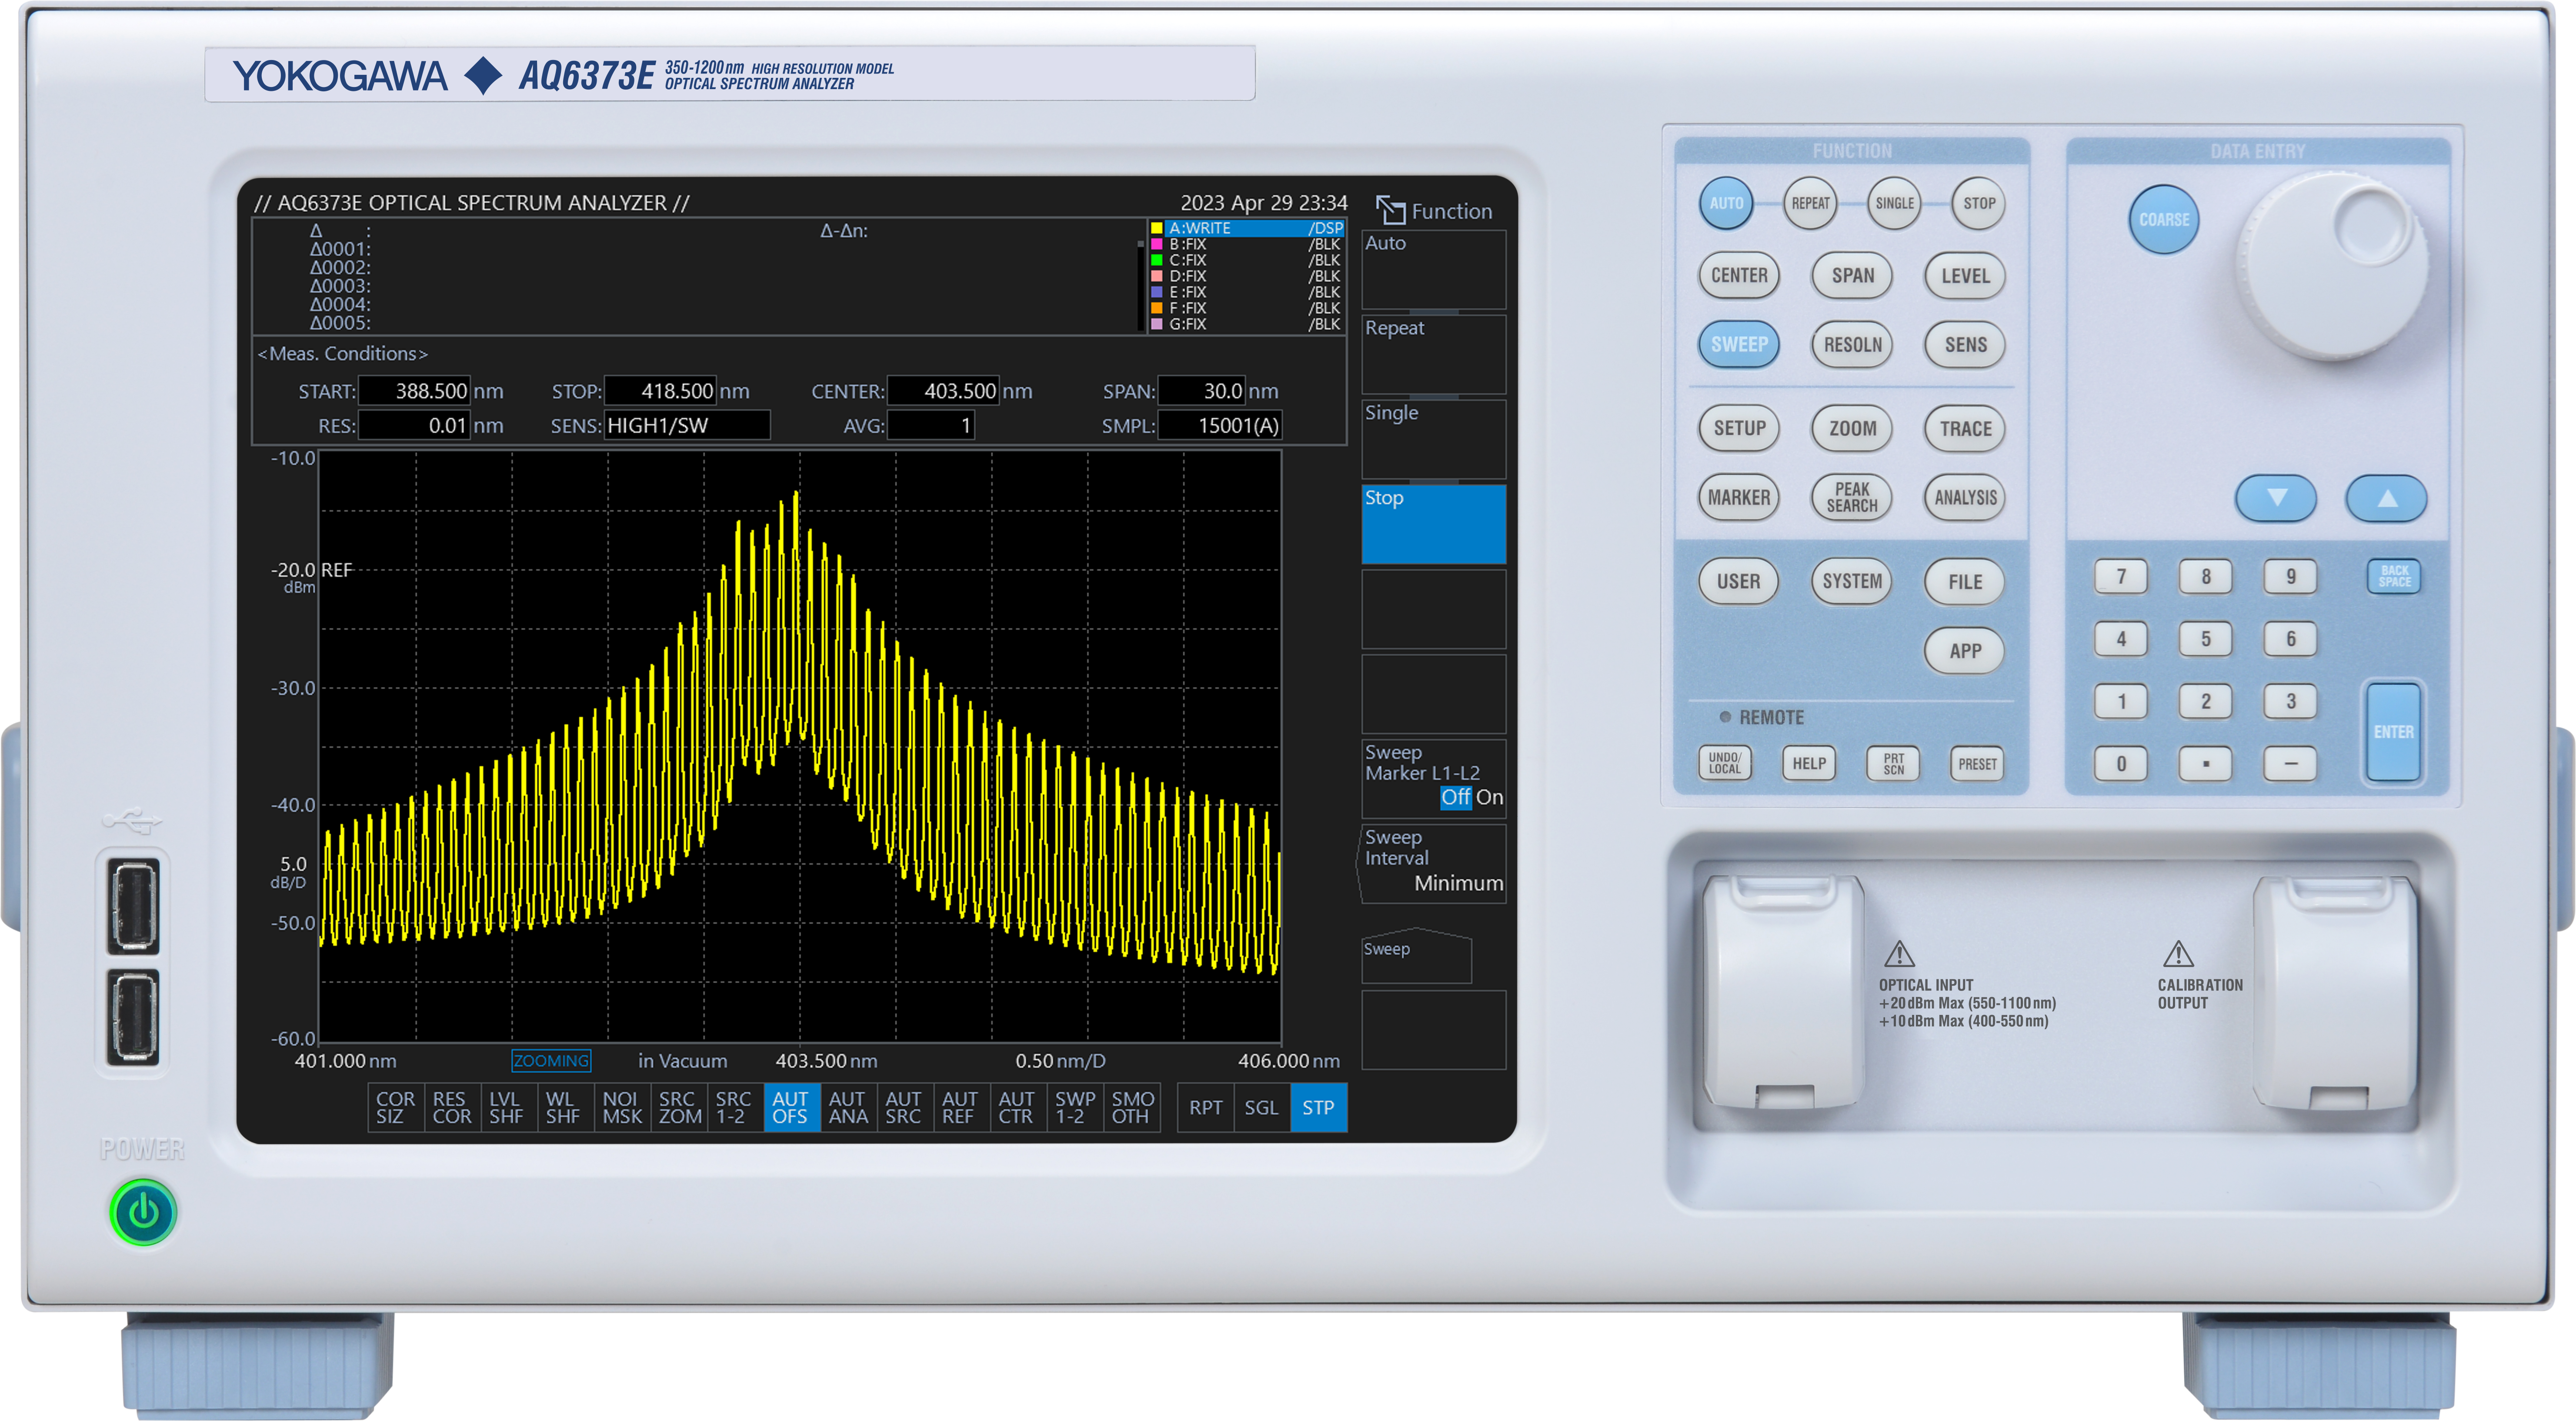2576x1421 pixels.
Task: Open the Sweep Interval setting
Action: pyautogui.click(x=1433, y=862)
